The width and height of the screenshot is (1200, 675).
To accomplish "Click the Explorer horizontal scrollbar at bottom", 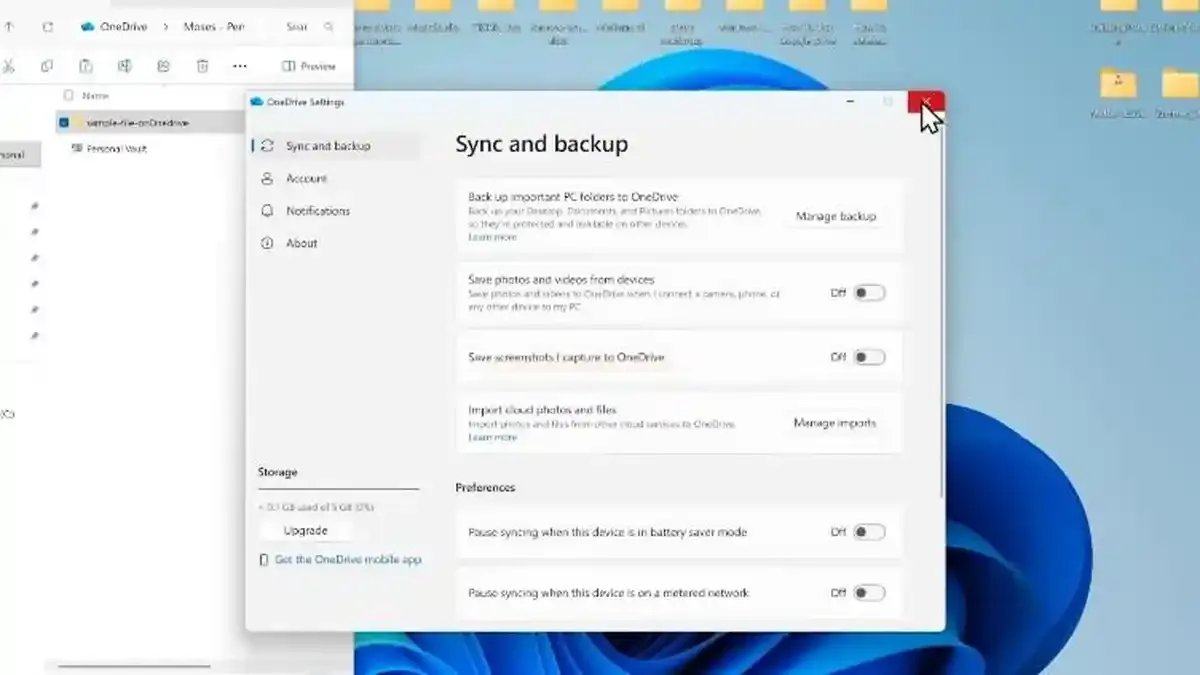I will 134,666.
